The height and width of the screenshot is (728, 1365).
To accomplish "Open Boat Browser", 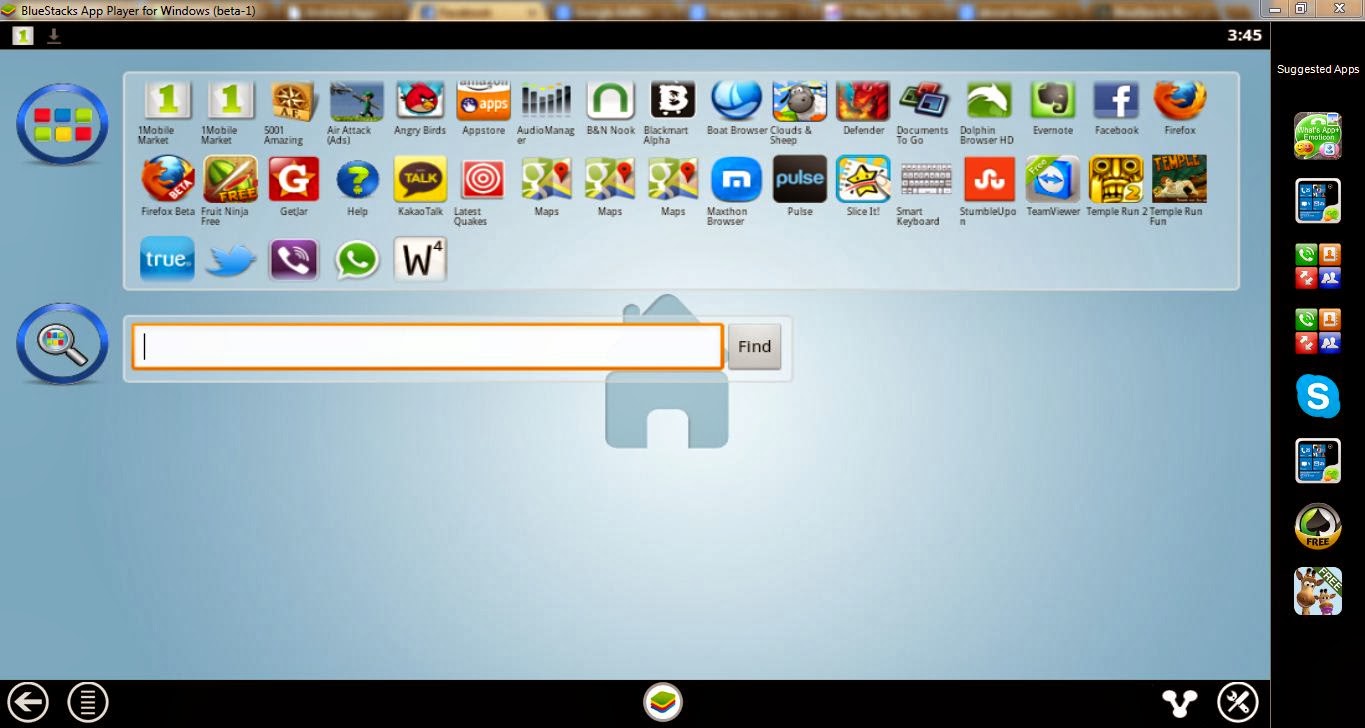I will pos(736,102).
